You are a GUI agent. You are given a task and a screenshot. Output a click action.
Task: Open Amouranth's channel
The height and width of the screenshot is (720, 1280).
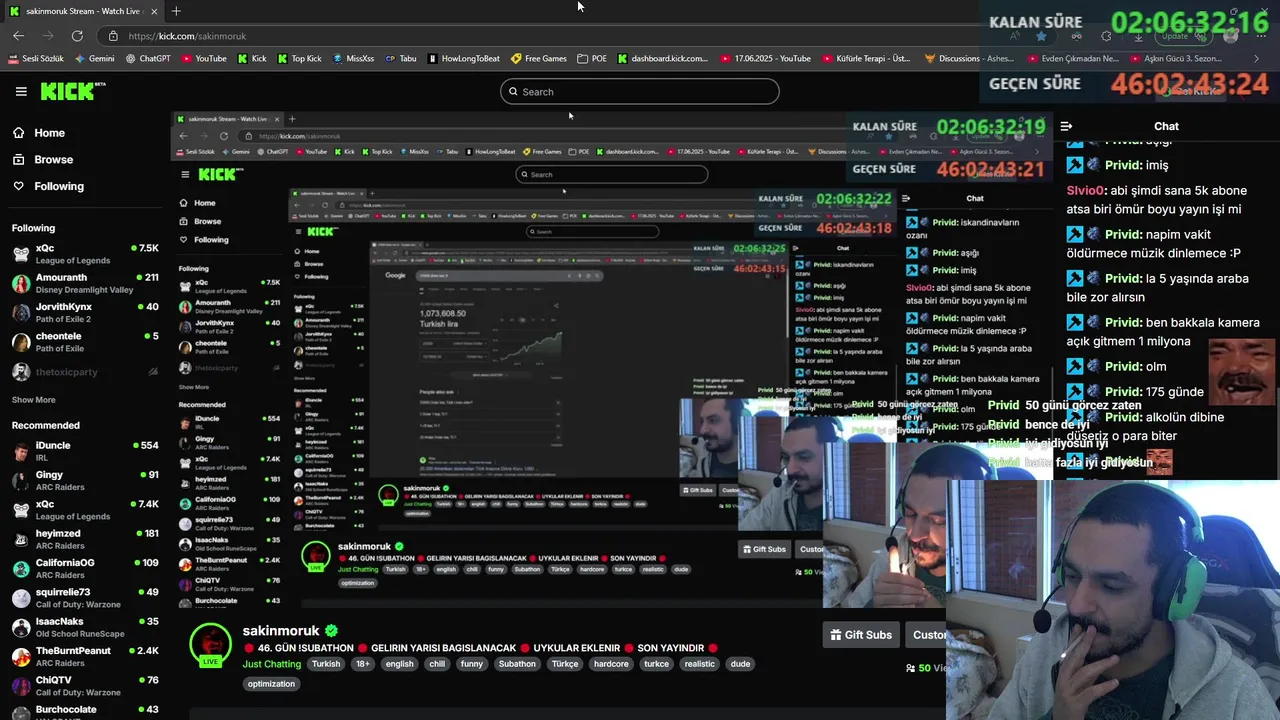click(x=85, y=283)
